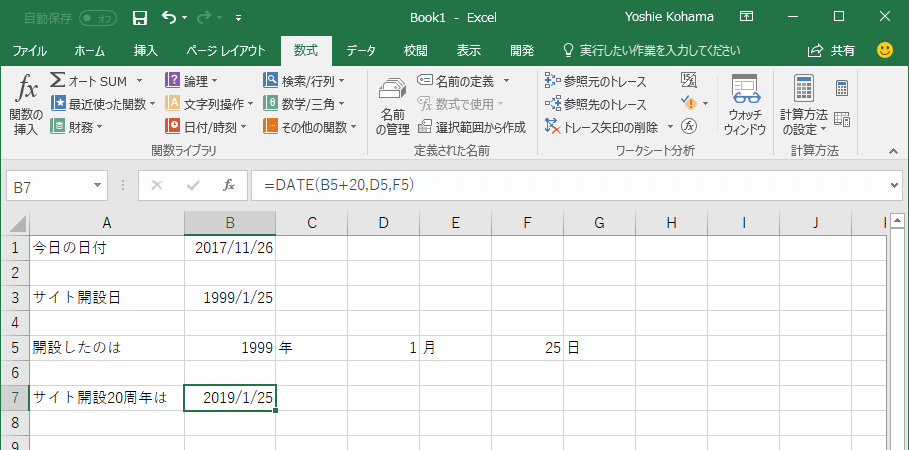This screenshot has height=450, width=909.
Task: Click the fx button beside the formula bar
Action: tap(229, 185)
